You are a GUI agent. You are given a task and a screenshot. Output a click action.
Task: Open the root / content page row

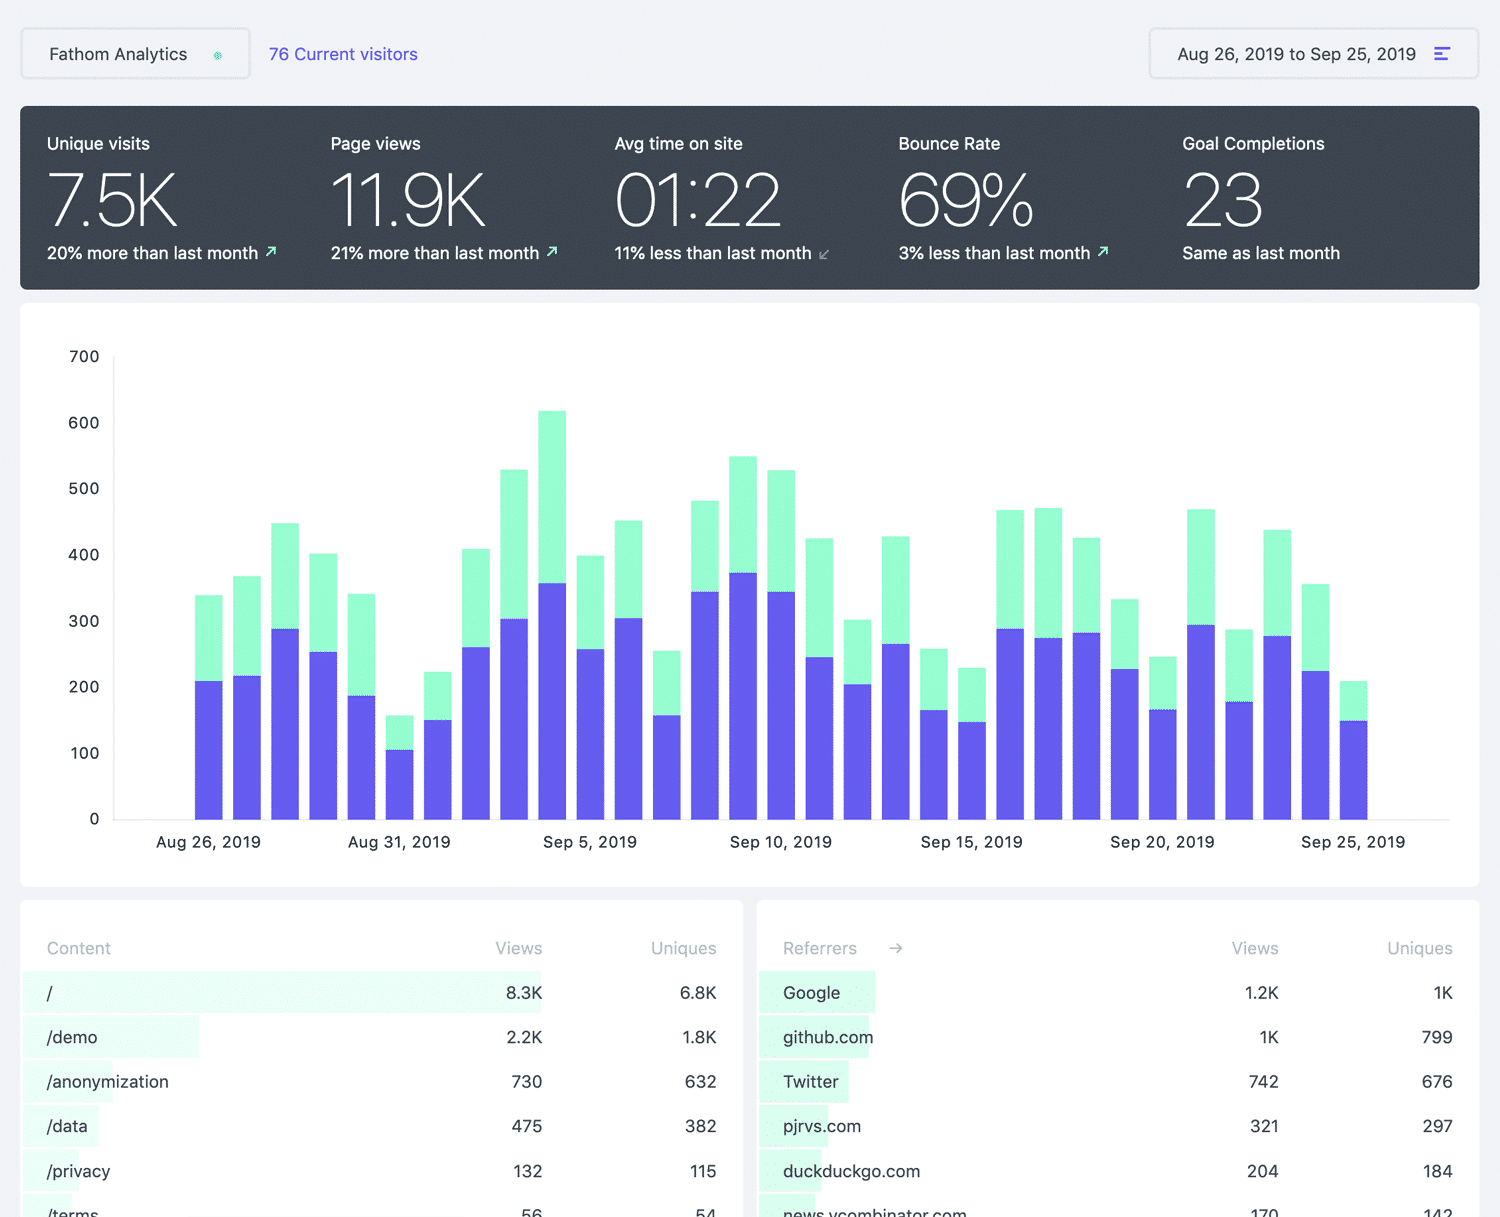(x=49, y=992)
